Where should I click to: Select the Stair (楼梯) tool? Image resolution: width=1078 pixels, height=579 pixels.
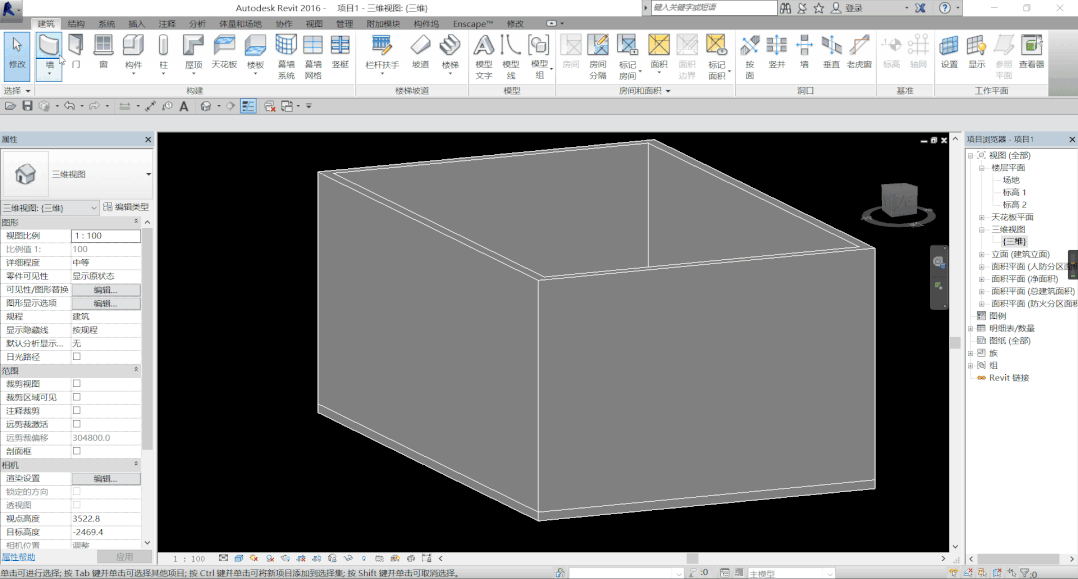[450, 52]
